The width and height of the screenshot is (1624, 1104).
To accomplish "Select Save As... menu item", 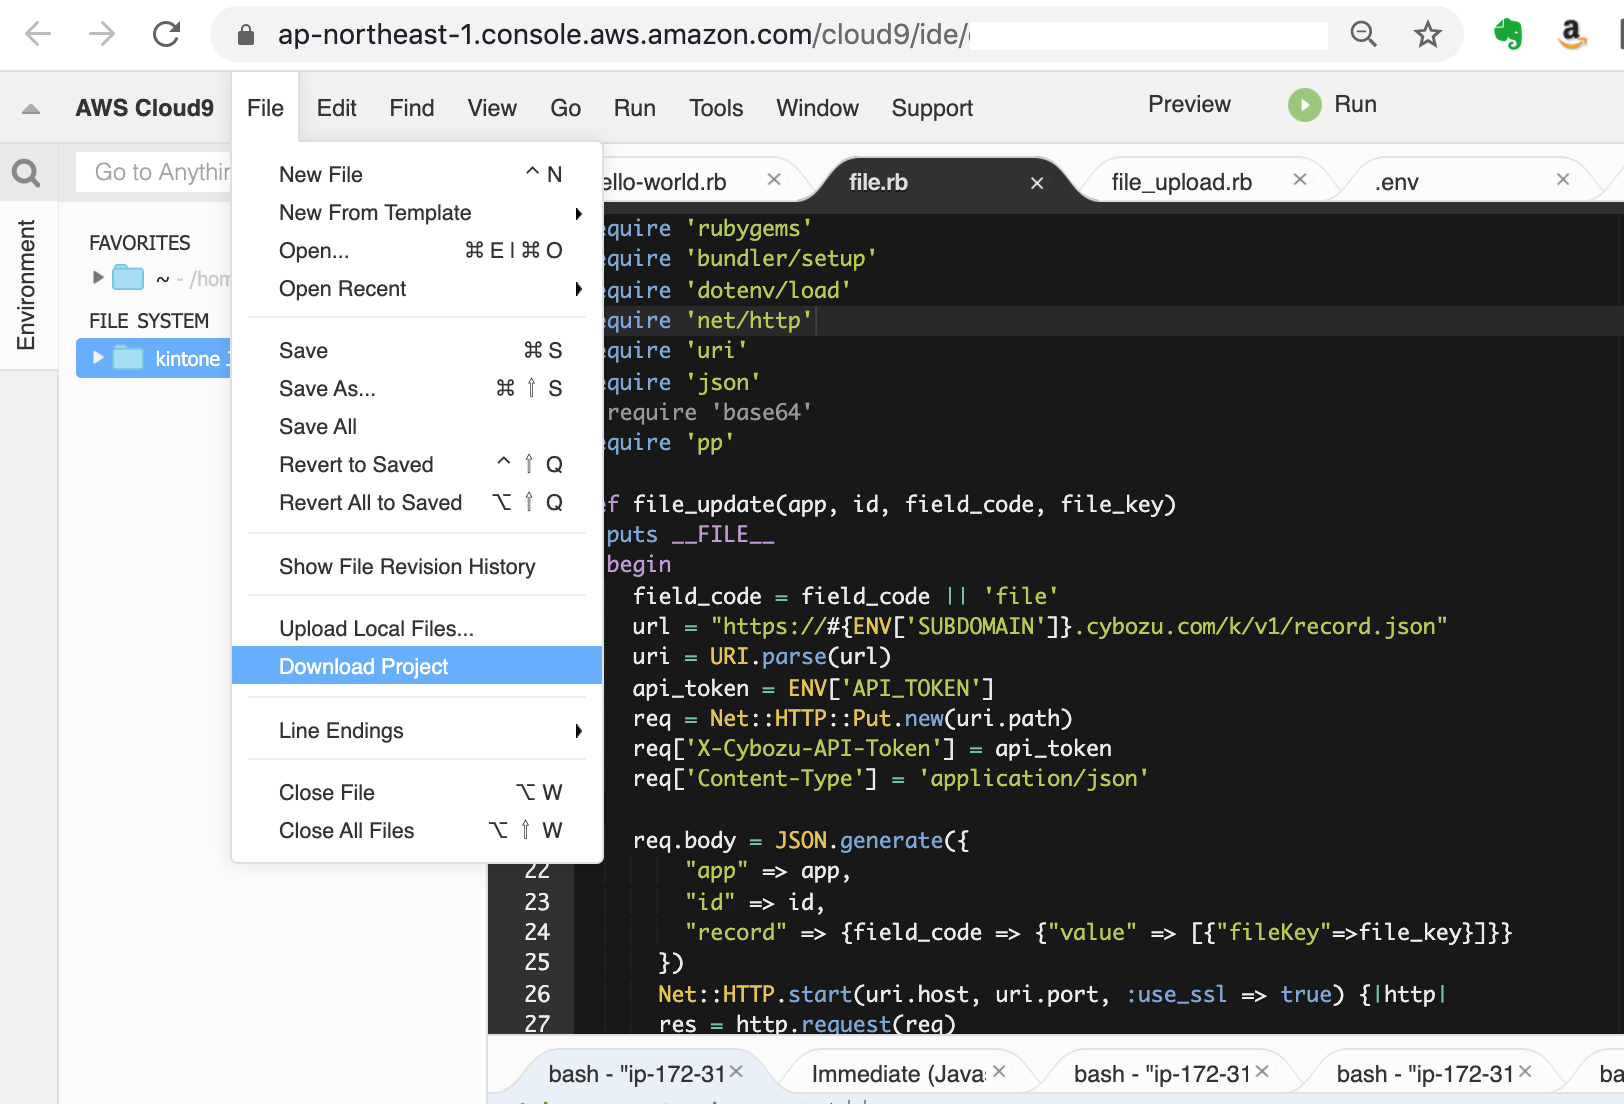I will [x=417, y=389].
